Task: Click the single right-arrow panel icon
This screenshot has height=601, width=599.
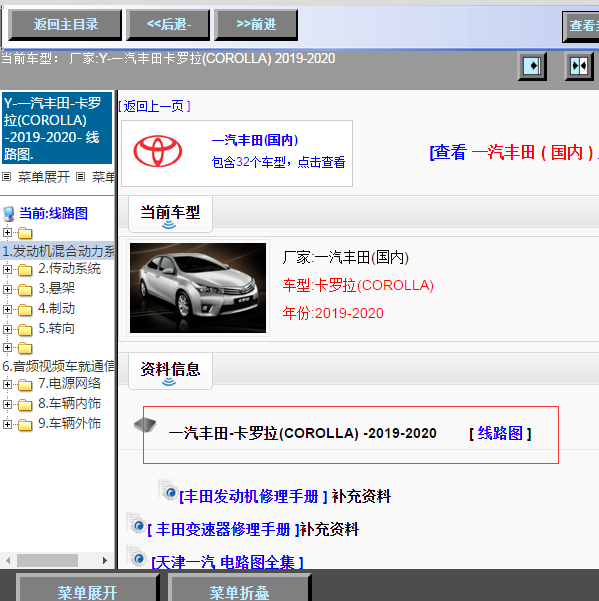Action: (x=532, y=66)
